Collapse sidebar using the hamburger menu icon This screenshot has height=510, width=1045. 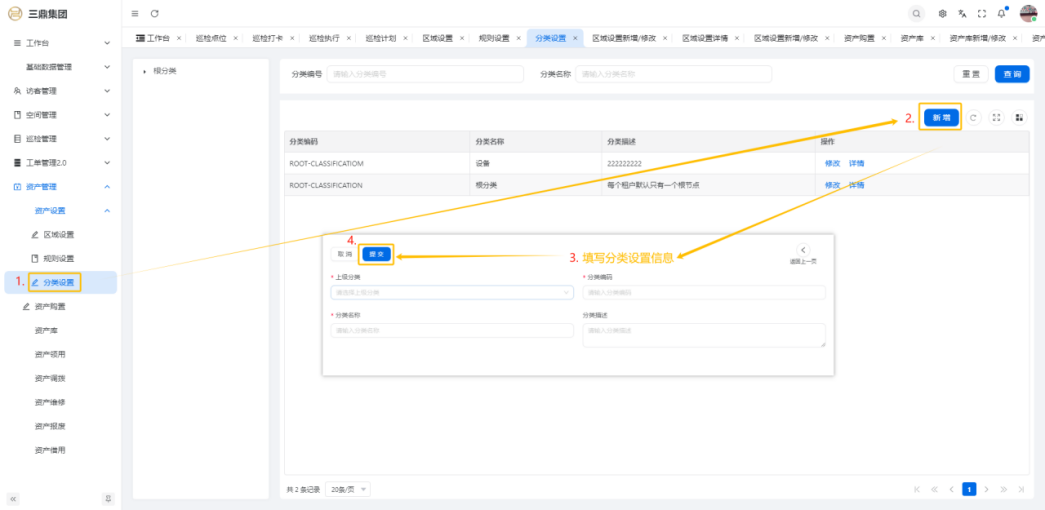click(x=135, y=13)
